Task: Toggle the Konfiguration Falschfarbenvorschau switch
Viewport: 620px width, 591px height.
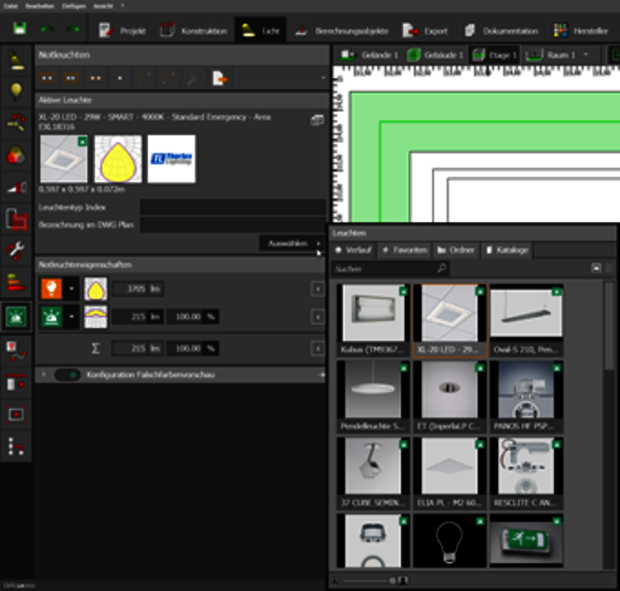Action: pyautogui.click(x=68, y=374)
